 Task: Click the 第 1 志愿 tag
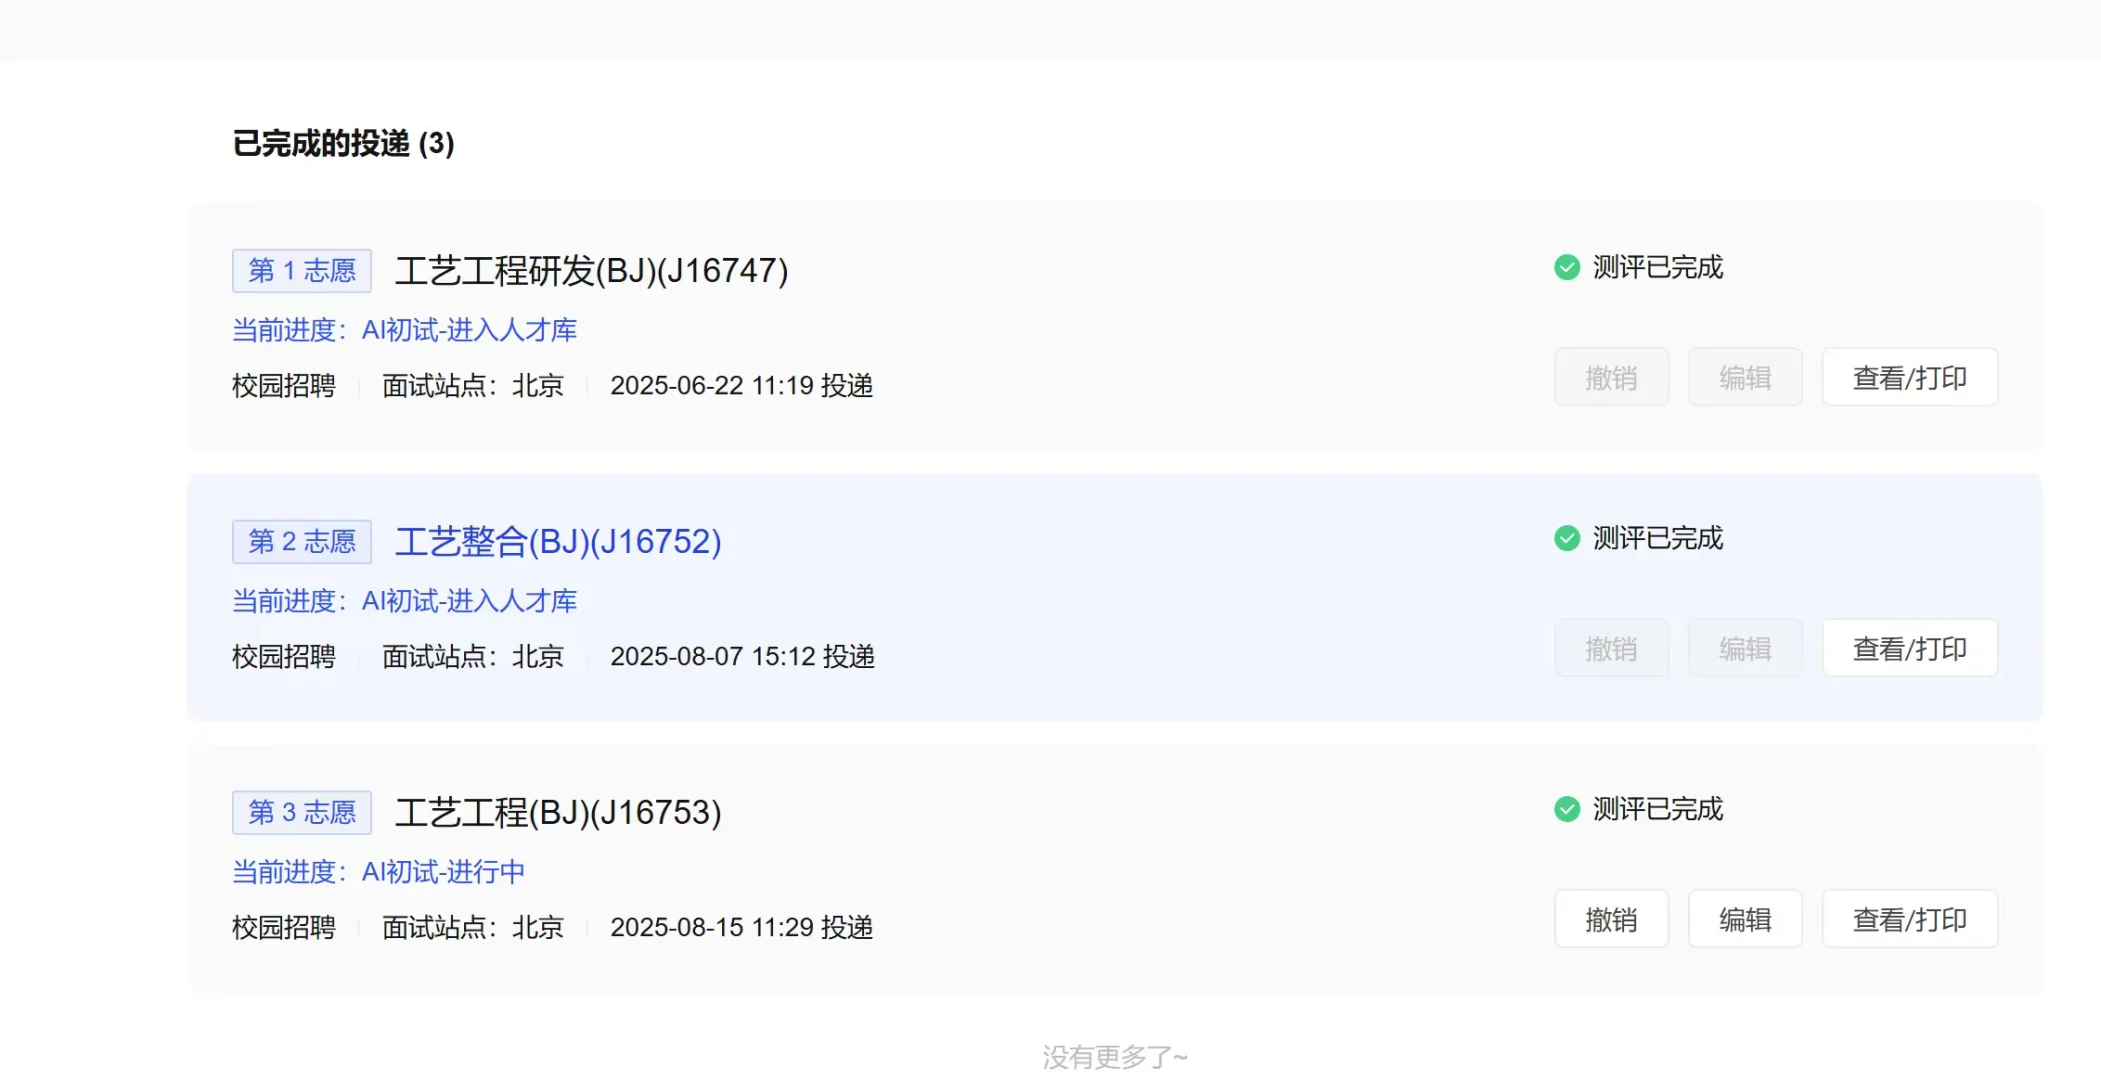301,270
